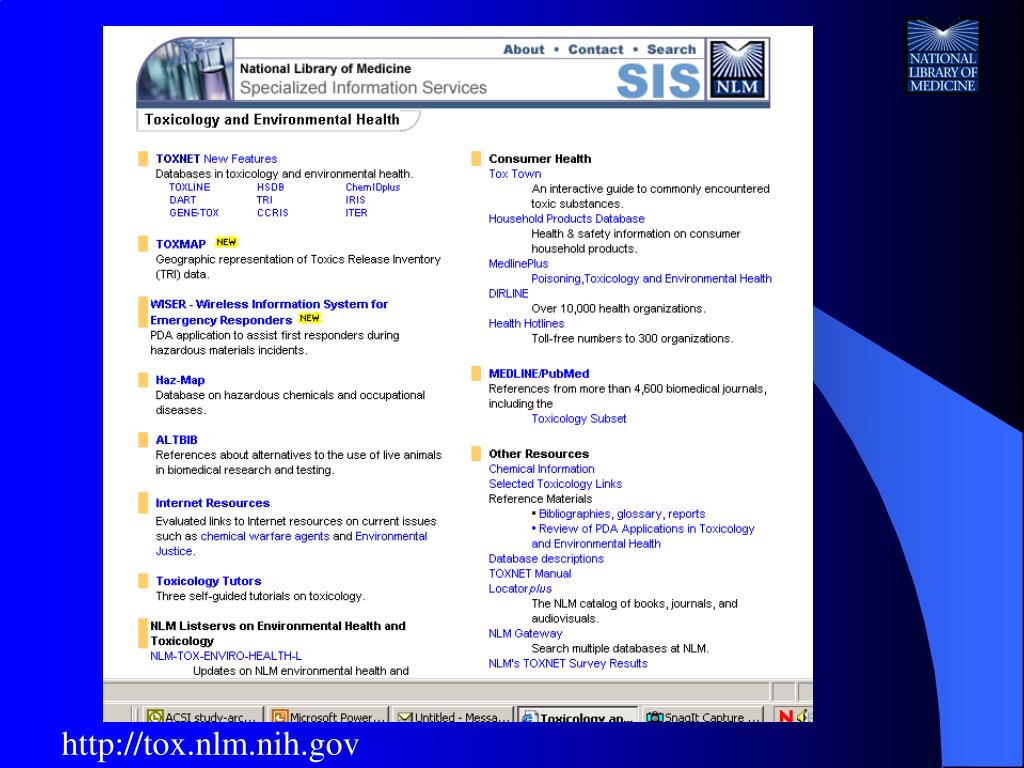Open the About page in header
Screen dimensions: 1024x768
coord(523,50)
